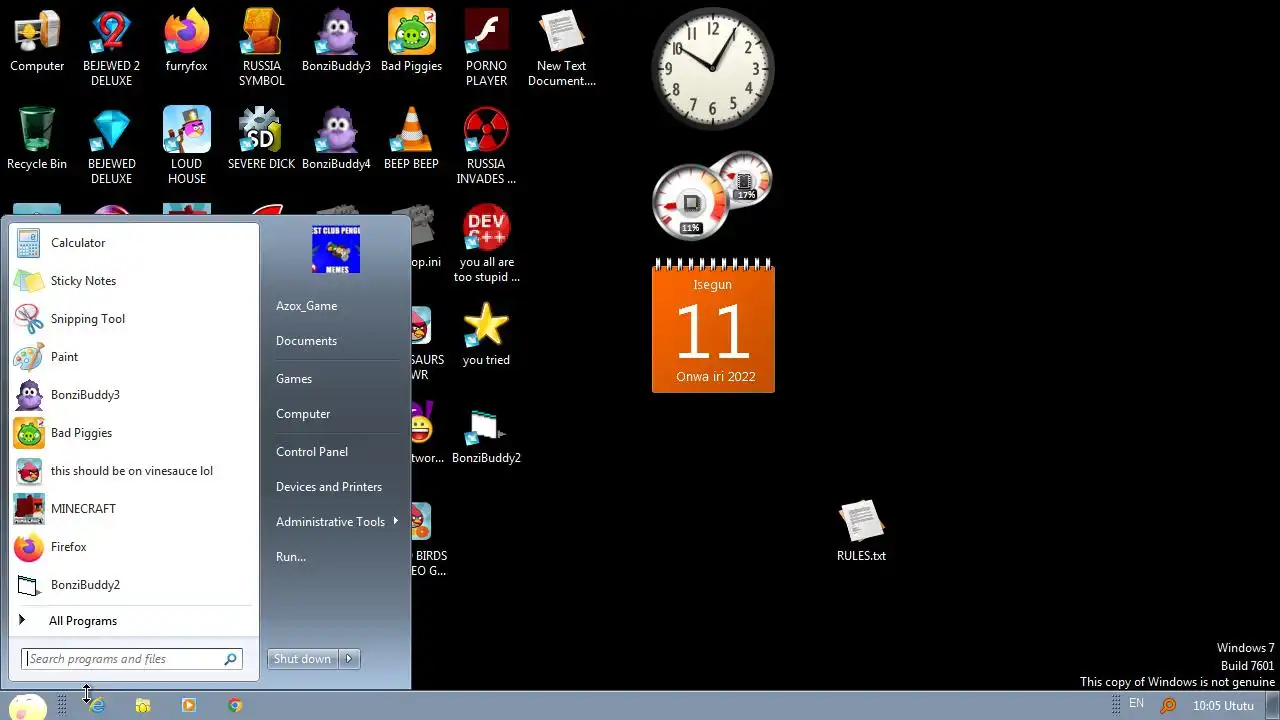The height and width of the screenshot is (720, 1280).
Task: Click the 10:05 taskbar clock
Action: tap(1223, 706)
